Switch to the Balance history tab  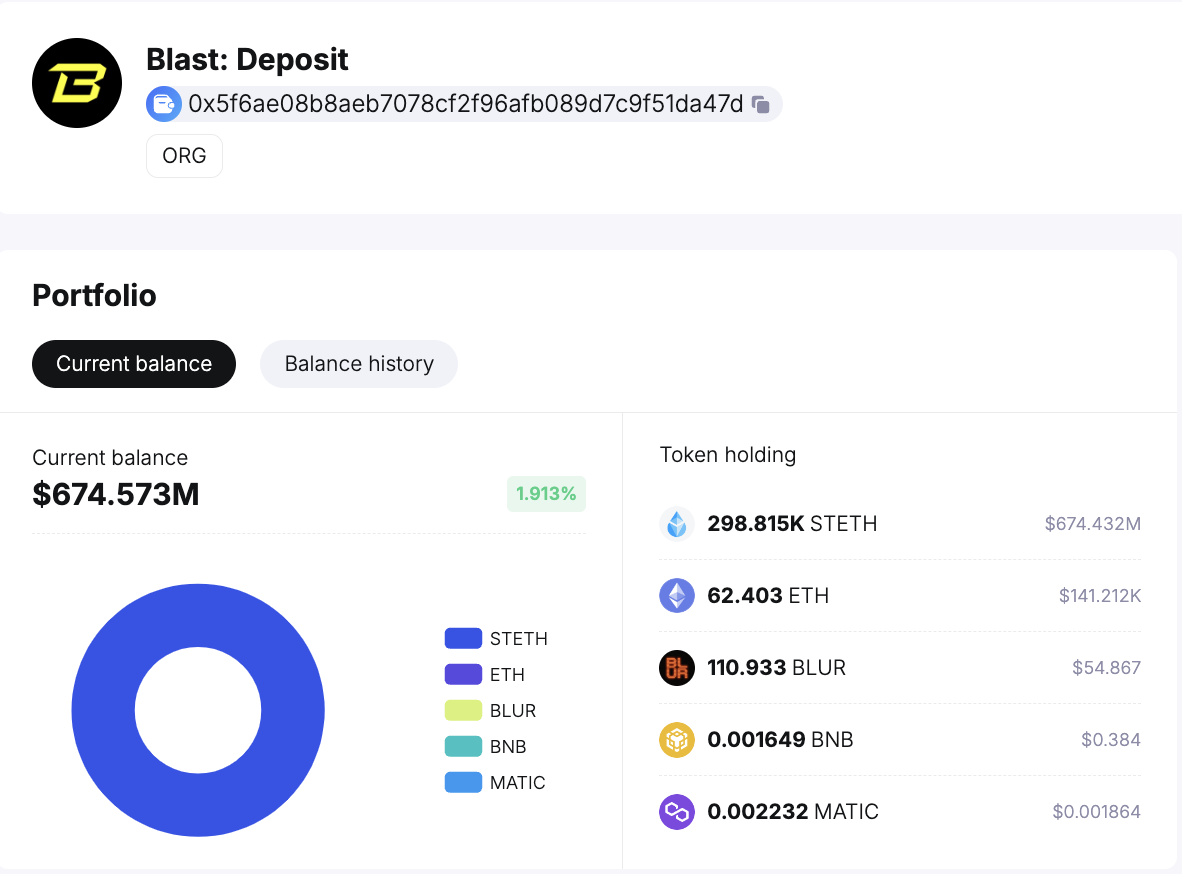358,363
